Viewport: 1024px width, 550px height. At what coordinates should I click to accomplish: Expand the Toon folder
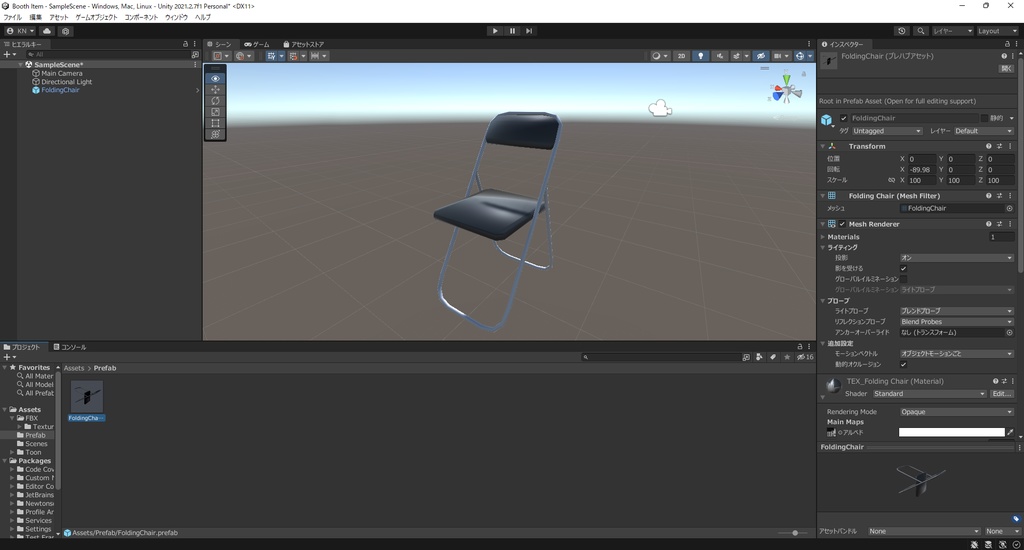(12, 453)
